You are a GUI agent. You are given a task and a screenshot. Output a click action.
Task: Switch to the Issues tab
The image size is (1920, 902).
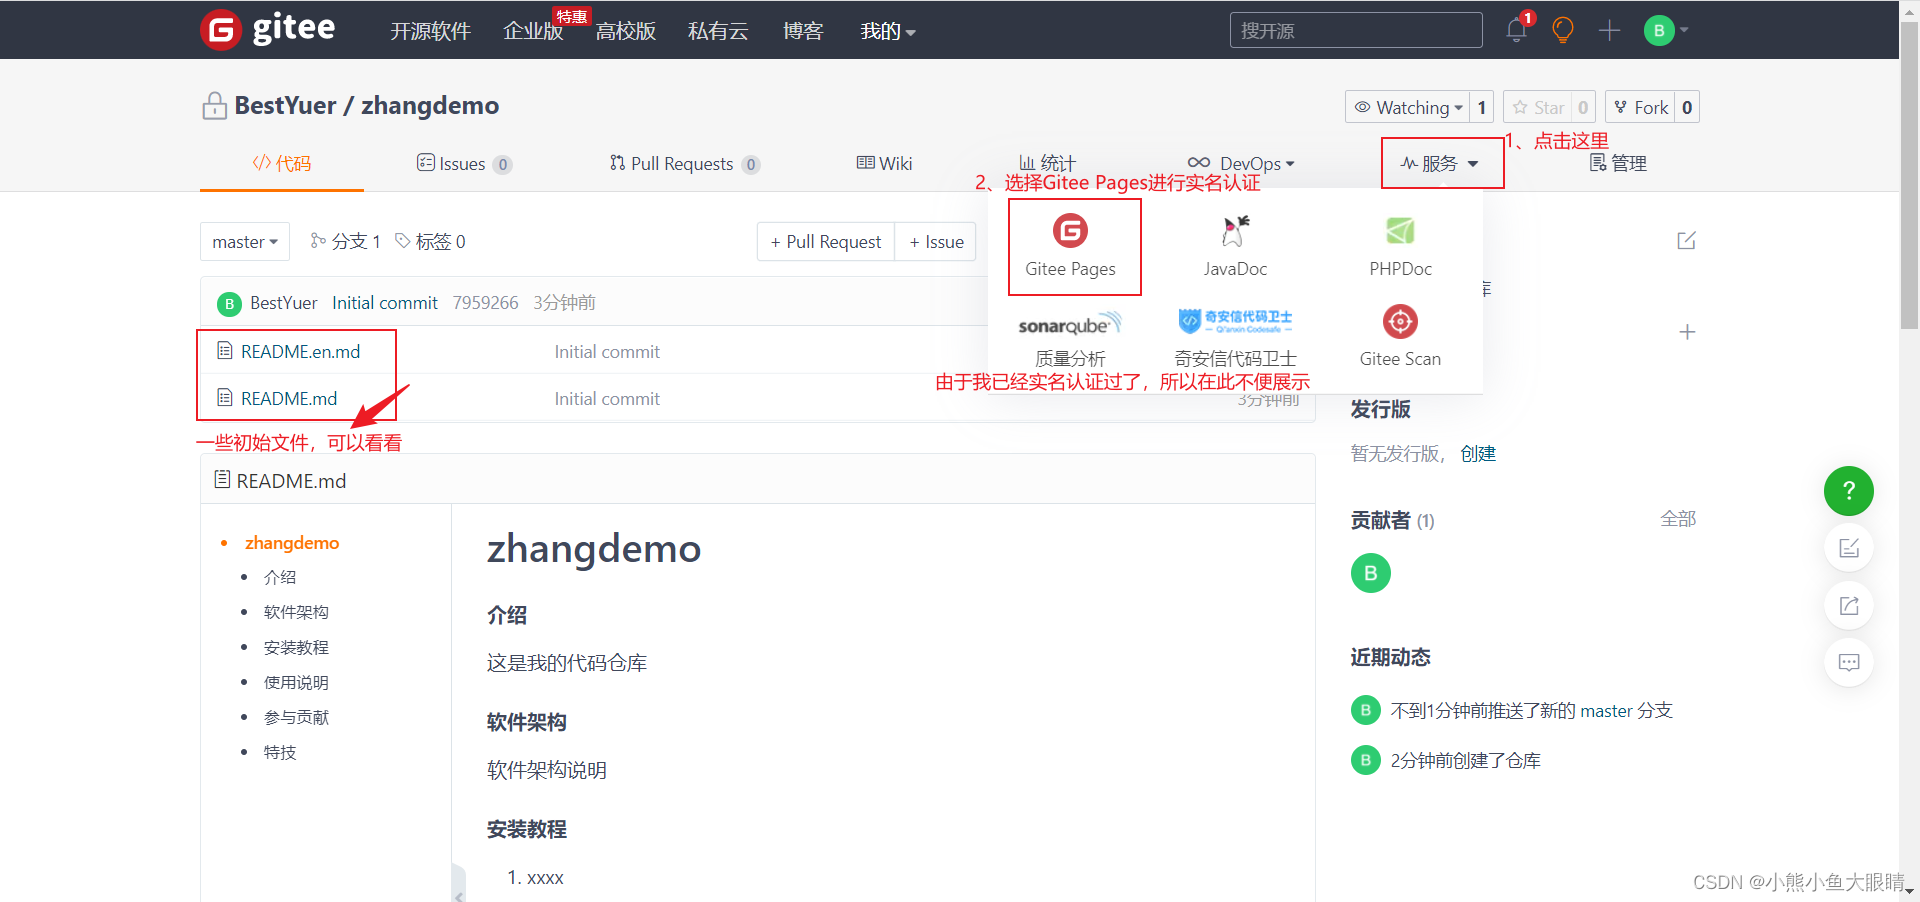464,163
